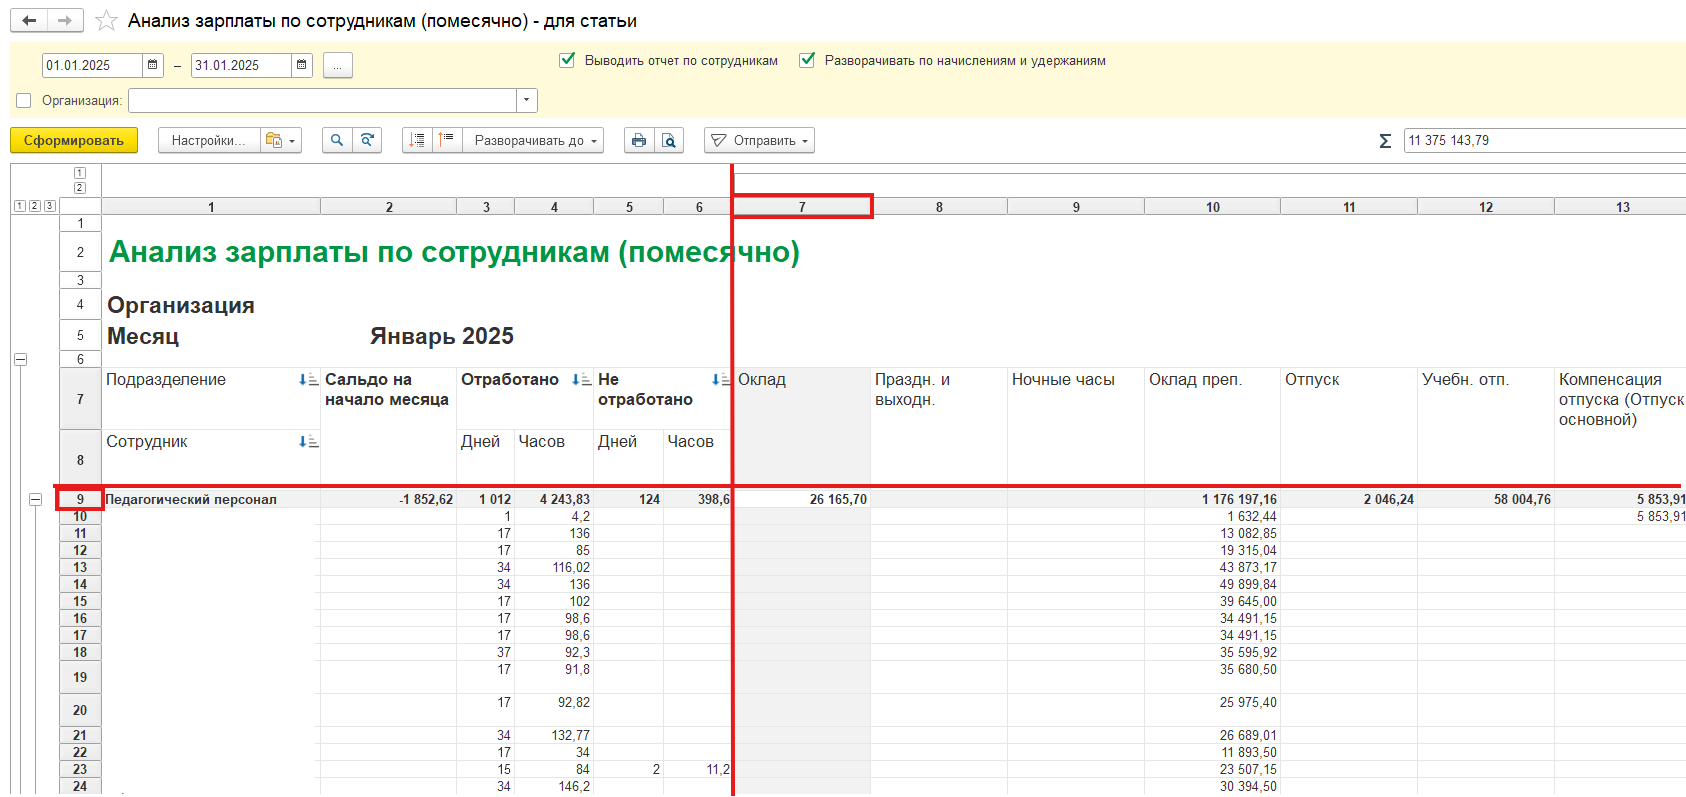
Task: Click the value 43 873,17
Action: pyautogui.click(x=1248, y=567)
